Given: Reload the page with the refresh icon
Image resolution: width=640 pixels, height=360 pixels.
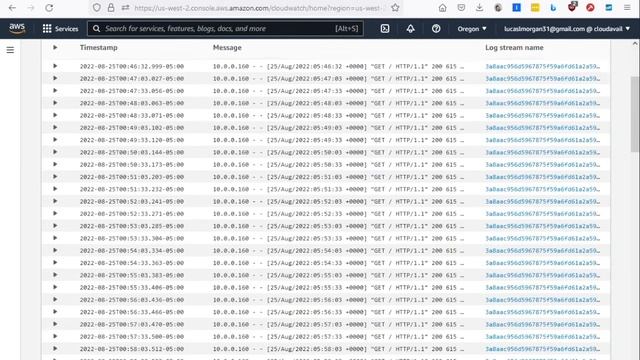Looking at the screenshot, I should (49, 8).
